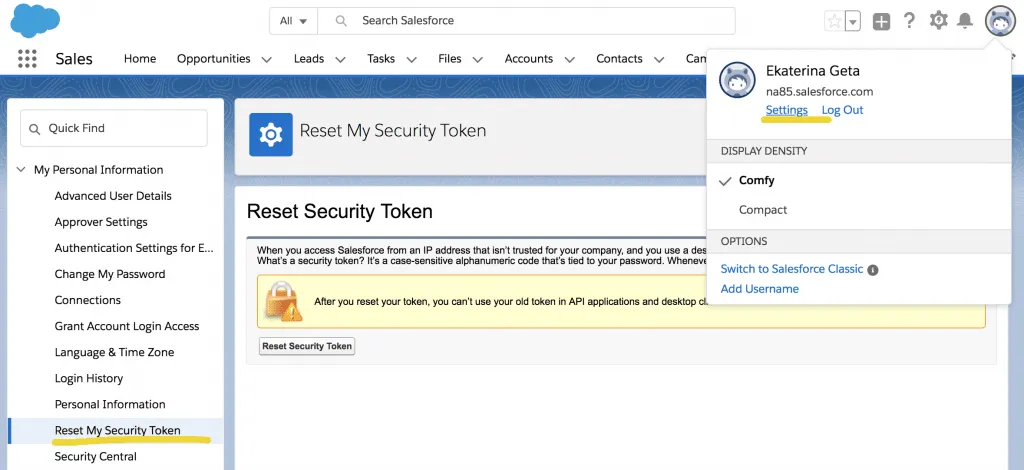1024x470 pixels.
Task: Open the Help question mark icon
Action: click(909, 21)
